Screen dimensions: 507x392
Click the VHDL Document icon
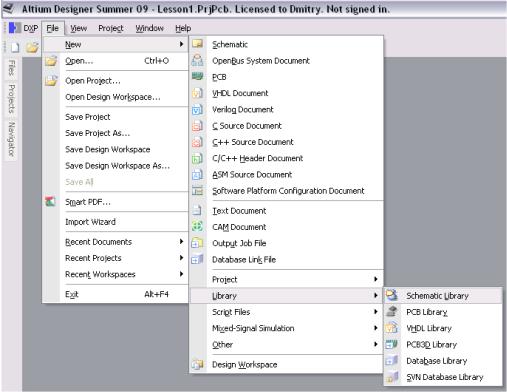tap(197, 93)
